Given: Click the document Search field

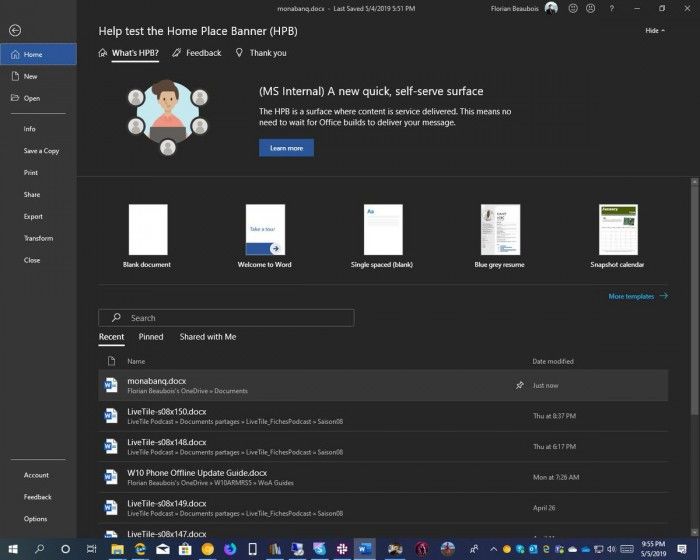Looking at the screenshot, I should coord(226,318).
